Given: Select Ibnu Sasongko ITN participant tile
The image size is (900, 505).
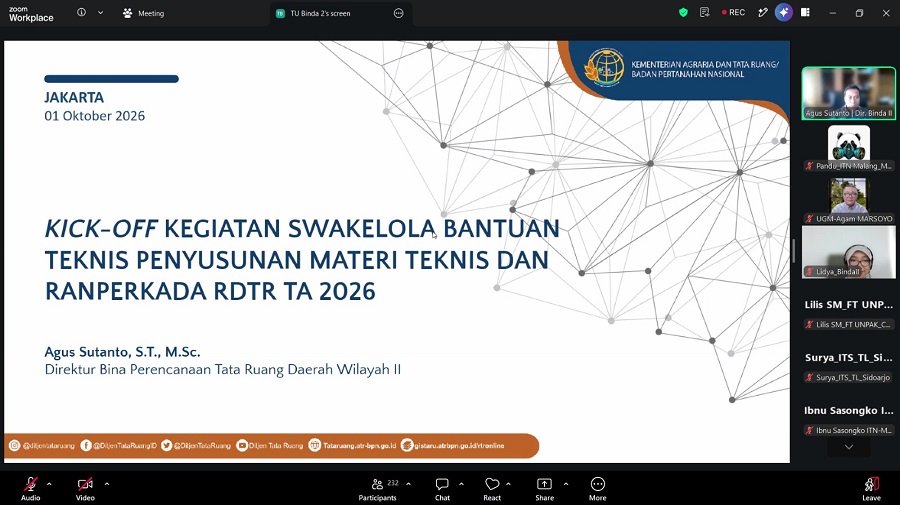Looking at the screenshot, I should coord(848,419).
